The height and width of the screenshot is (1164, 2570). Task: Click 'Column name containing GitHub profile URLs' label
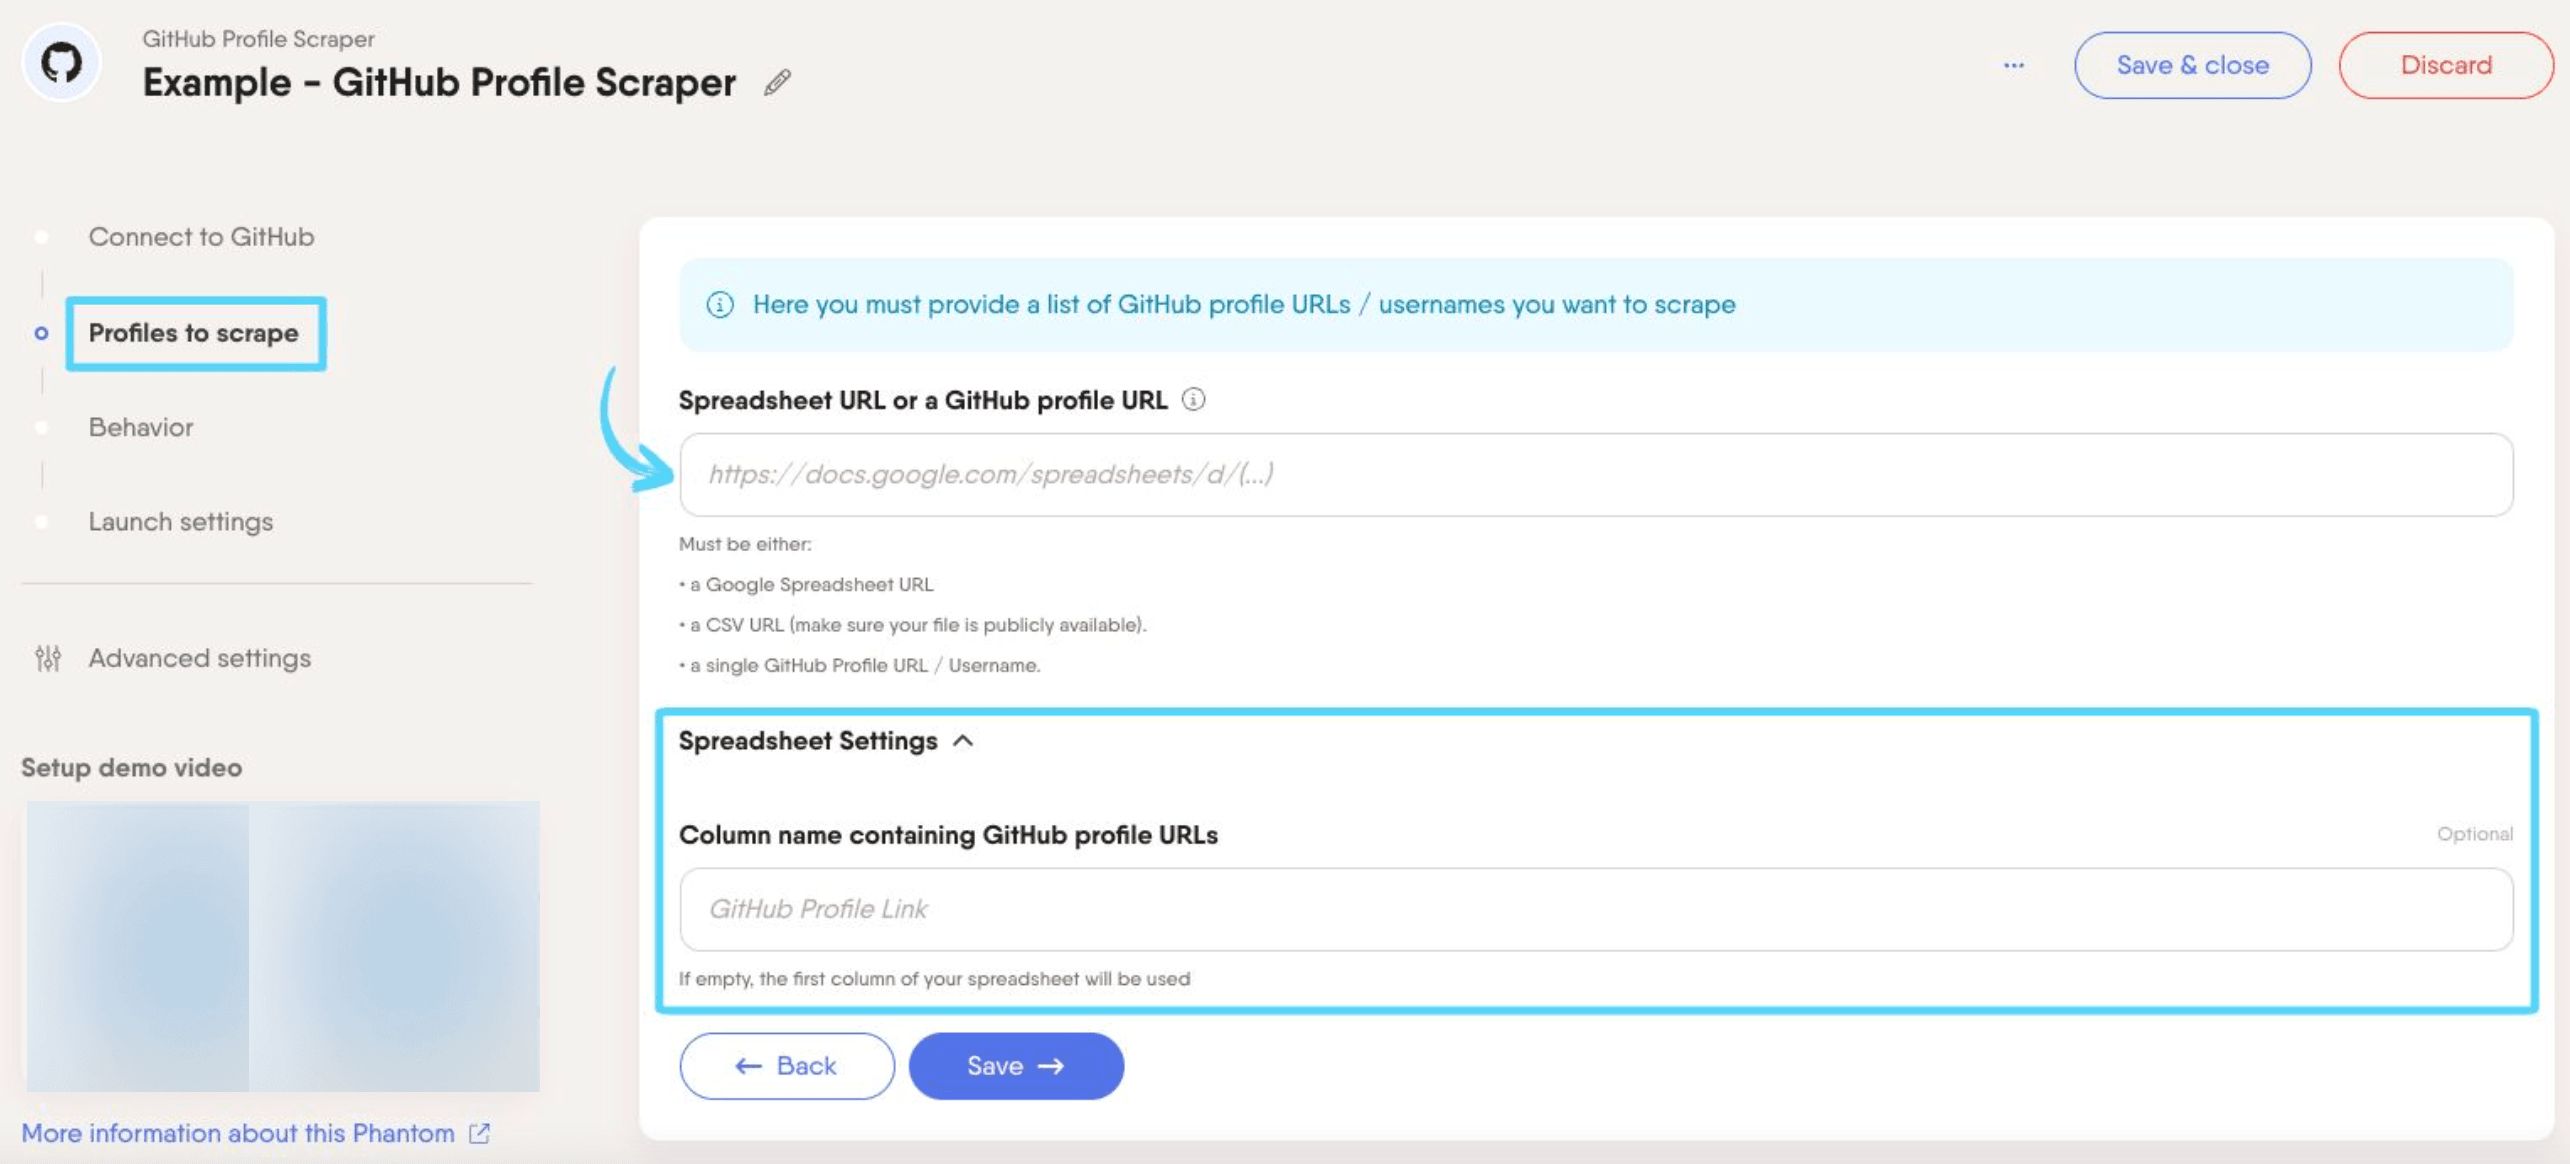tap(948, 835)
